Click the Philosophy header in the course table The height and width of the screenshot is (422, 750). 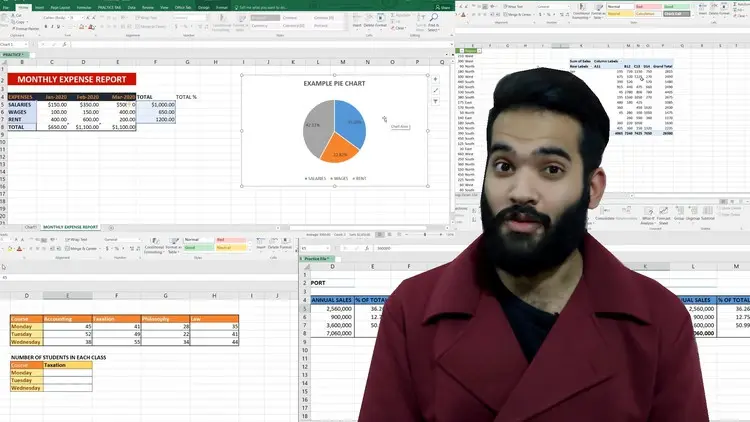pyautogui.click(x=165, y=319)
